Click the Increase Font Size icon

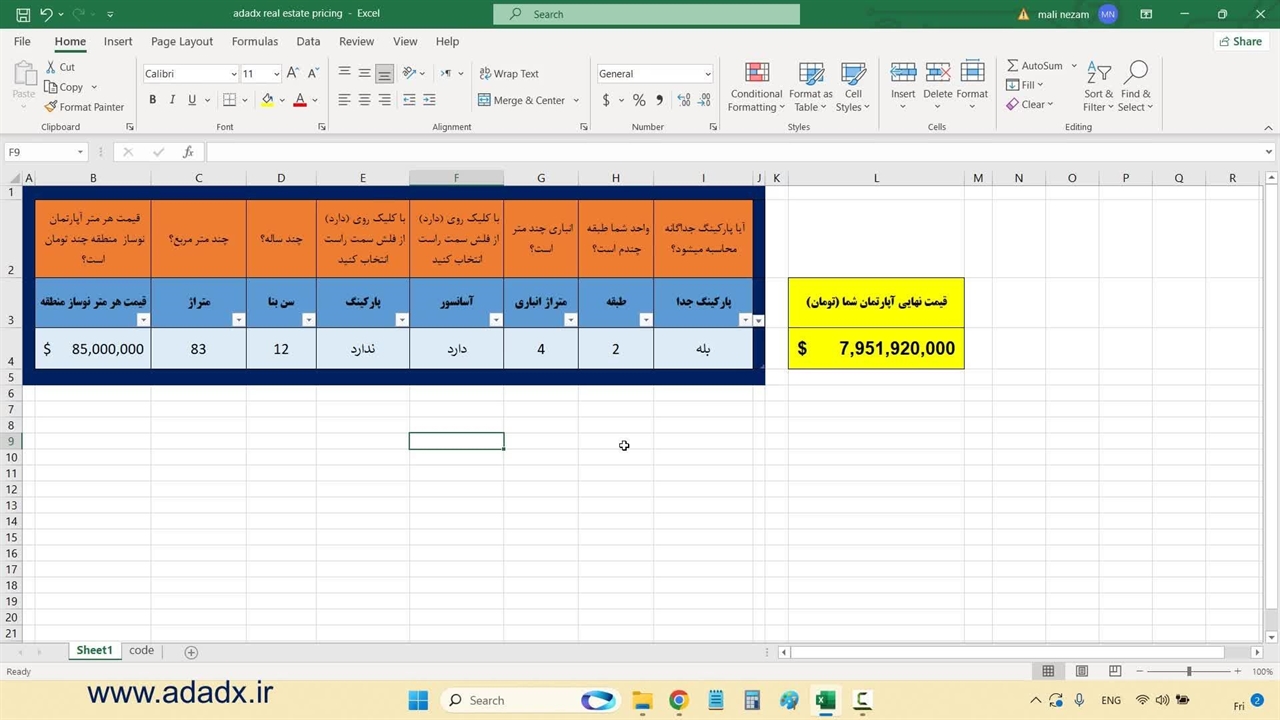click(x=293, y=74)
